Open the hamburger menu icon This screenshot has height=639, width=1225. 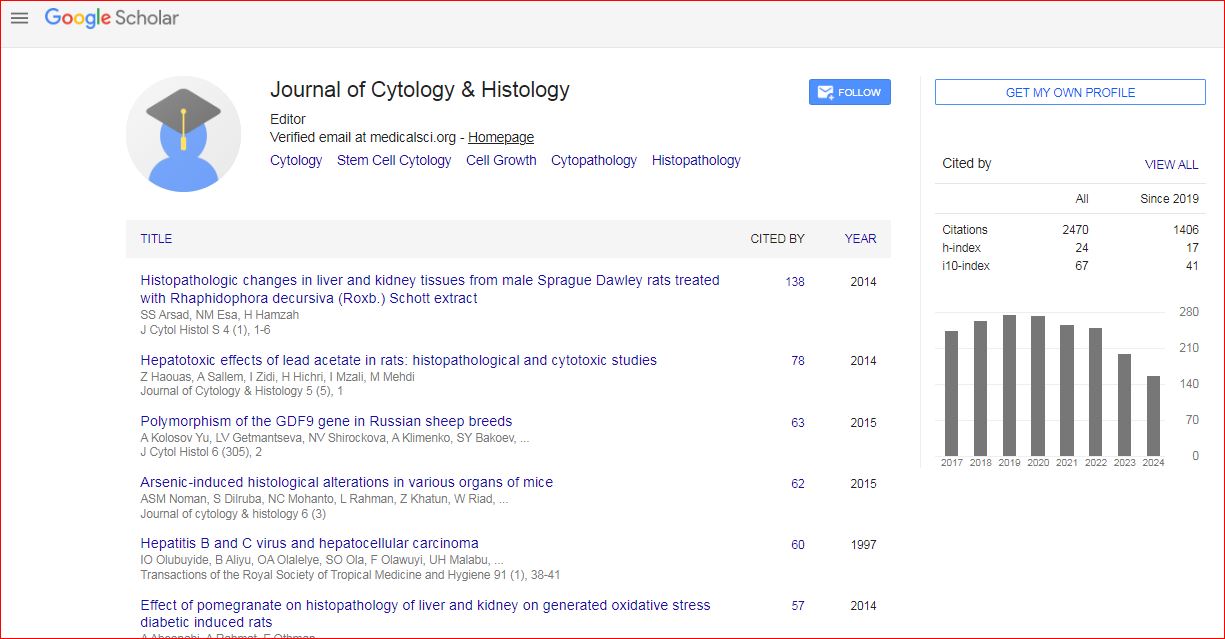pos(19,18)
